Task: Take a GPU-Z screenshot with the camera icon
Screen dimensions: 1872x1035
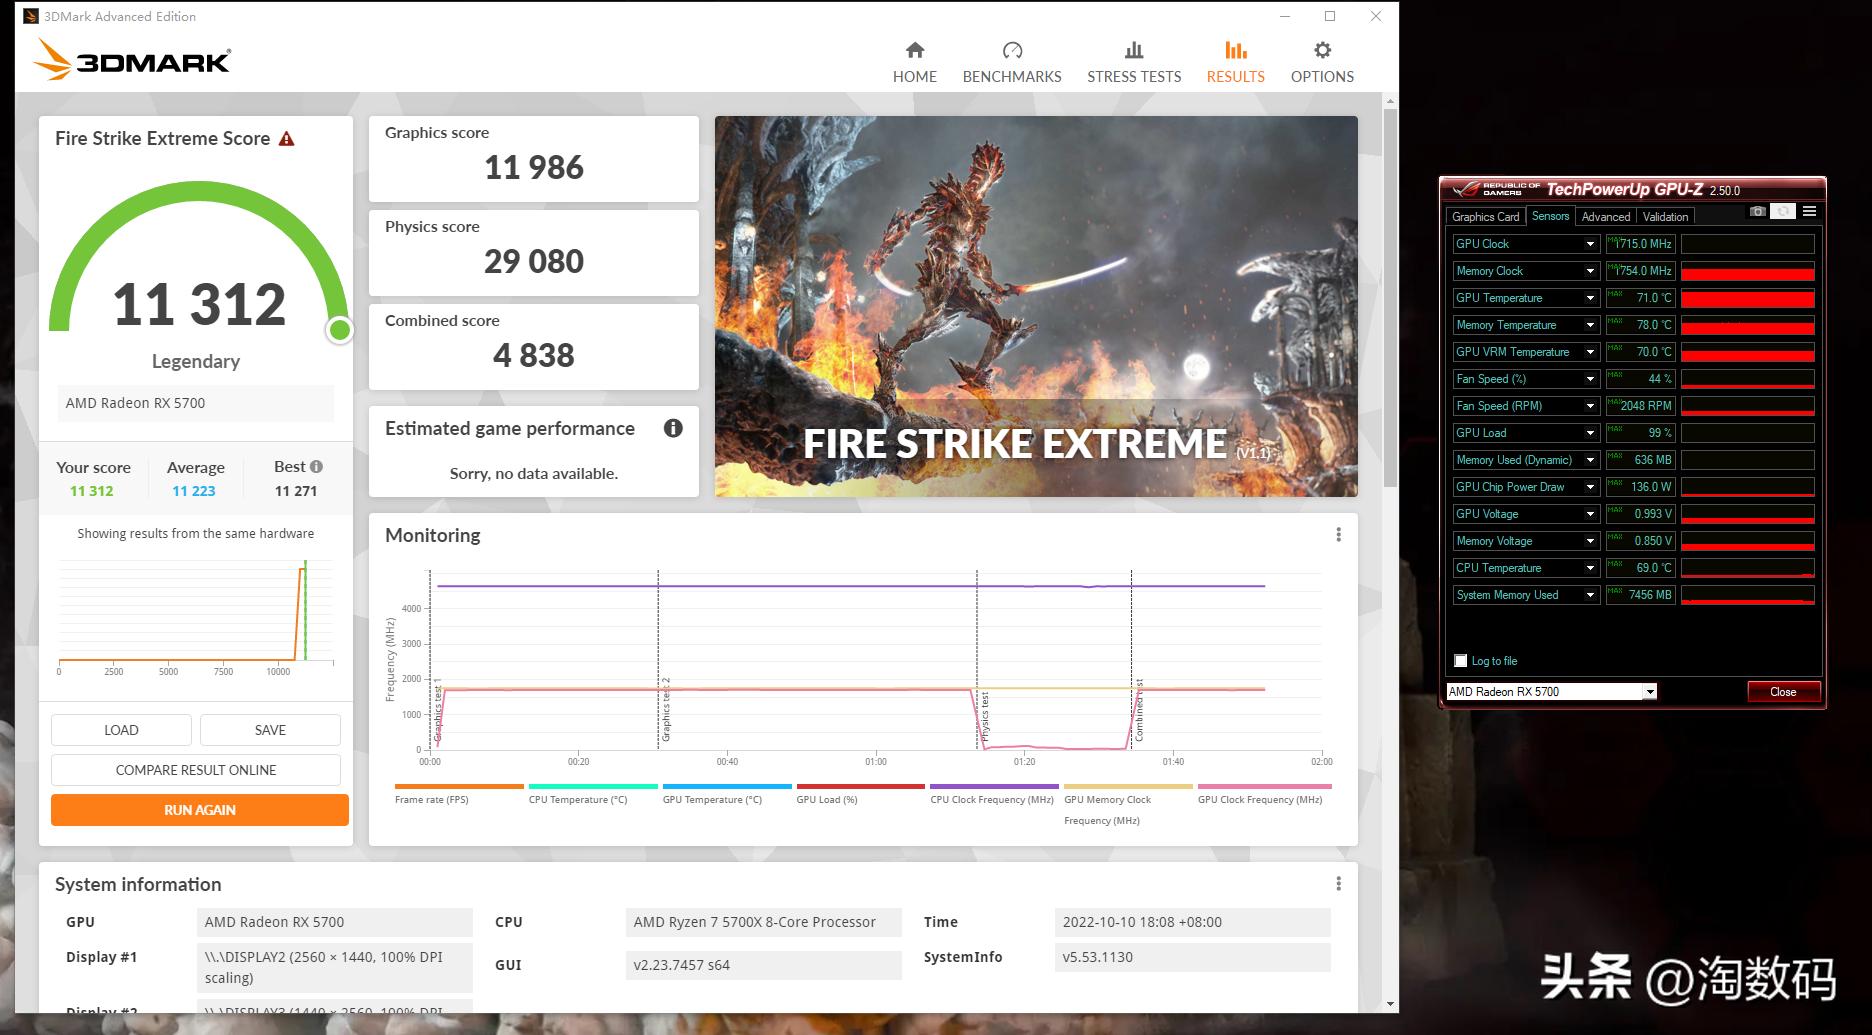Action: (x=1757, y=211)
